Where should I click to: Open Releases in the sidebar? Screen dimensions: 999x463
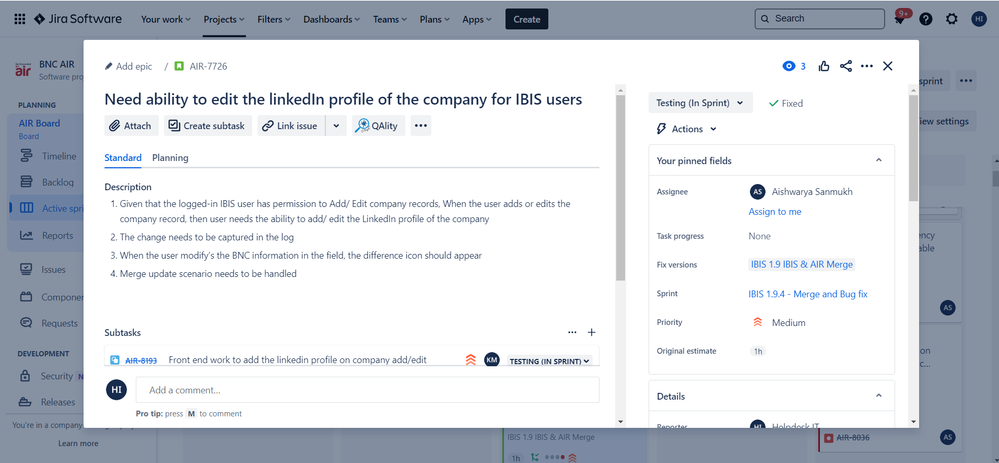(x=48, y=402)
